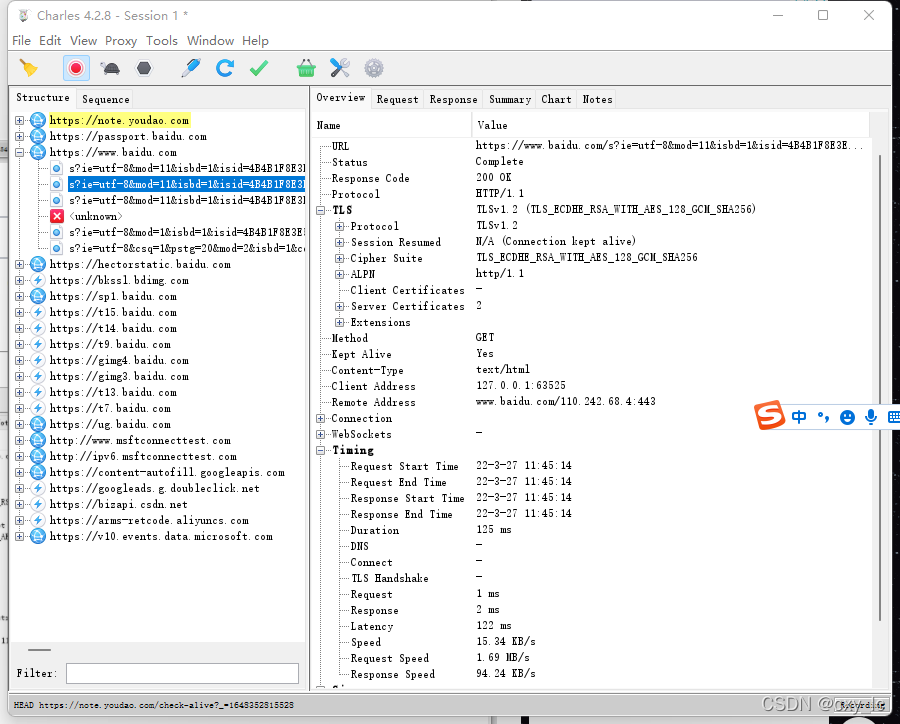Image resolution: width=900 pixels, height=724 pixels.
Task: Click the lightning icon for arms-retcode.aliyuncs.com
Action: tap(38, 521)
